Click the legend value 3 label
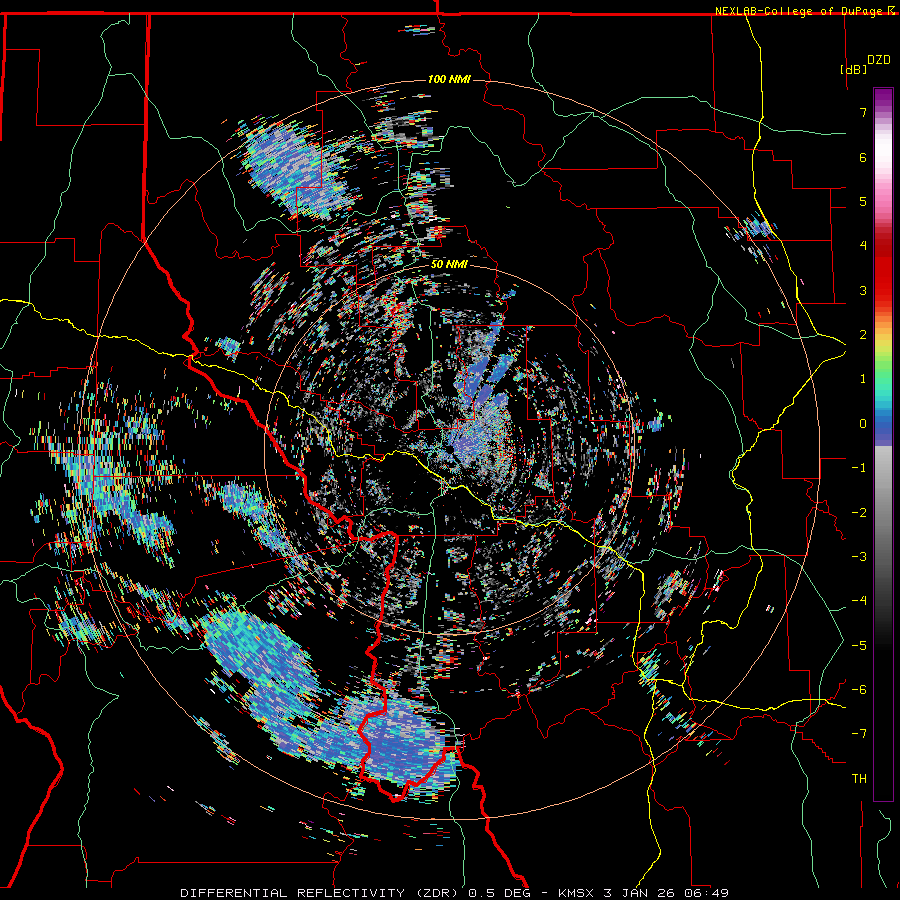 click(863, 290)
